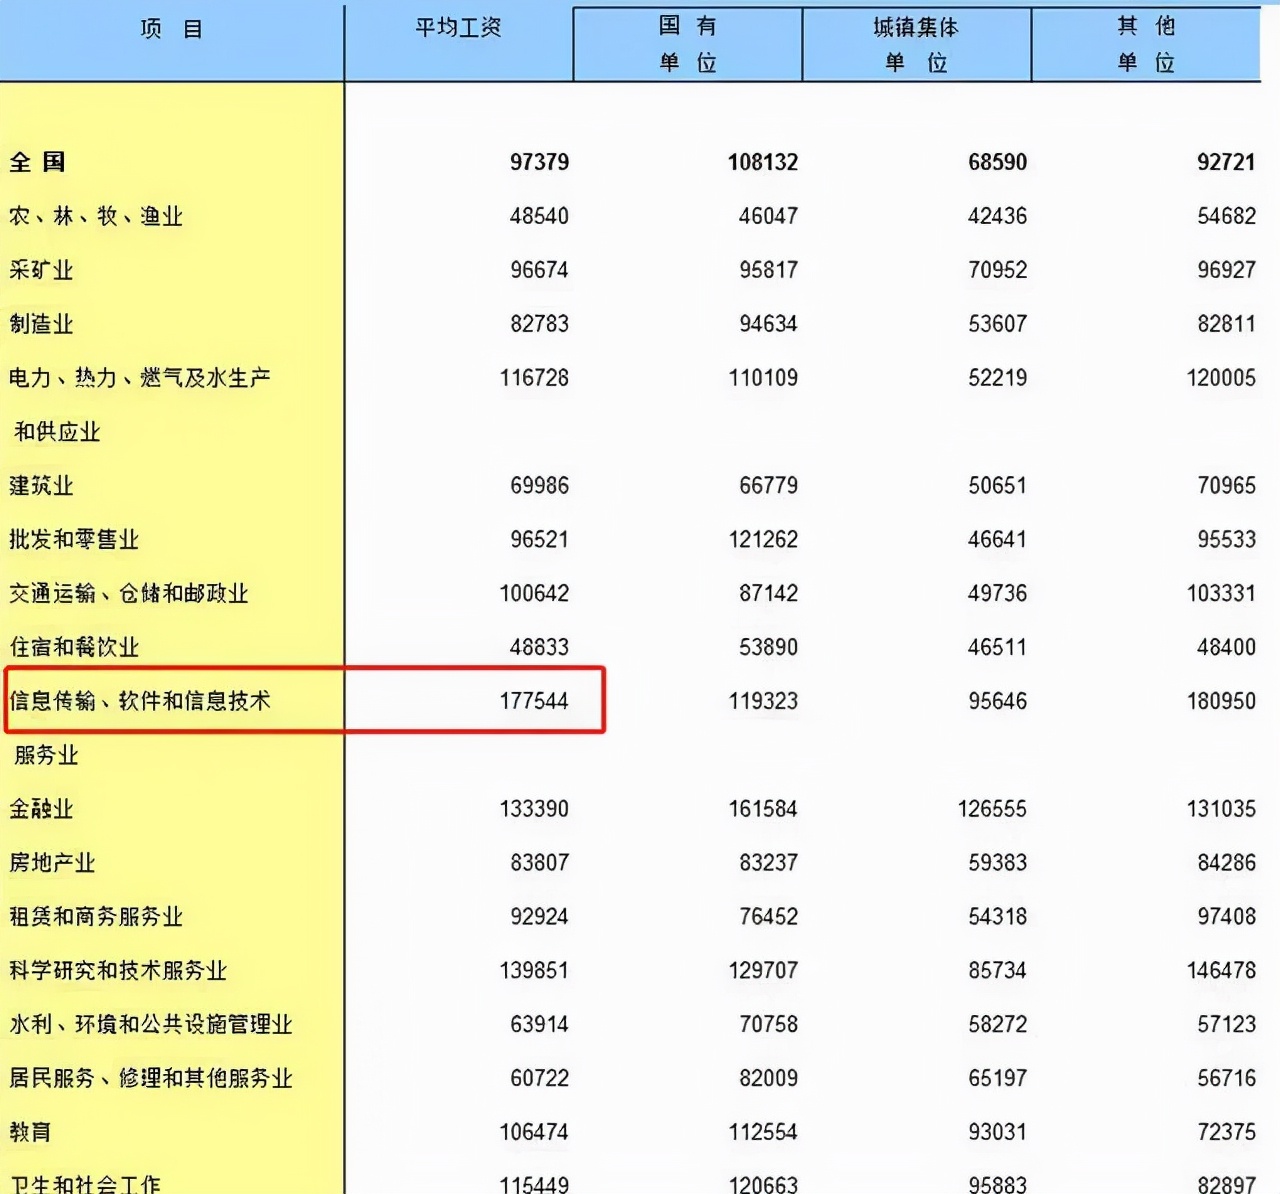Click the red-highlighted 177544 cell
This screenshot has width=1280, height=1194.
pos(534,701)
